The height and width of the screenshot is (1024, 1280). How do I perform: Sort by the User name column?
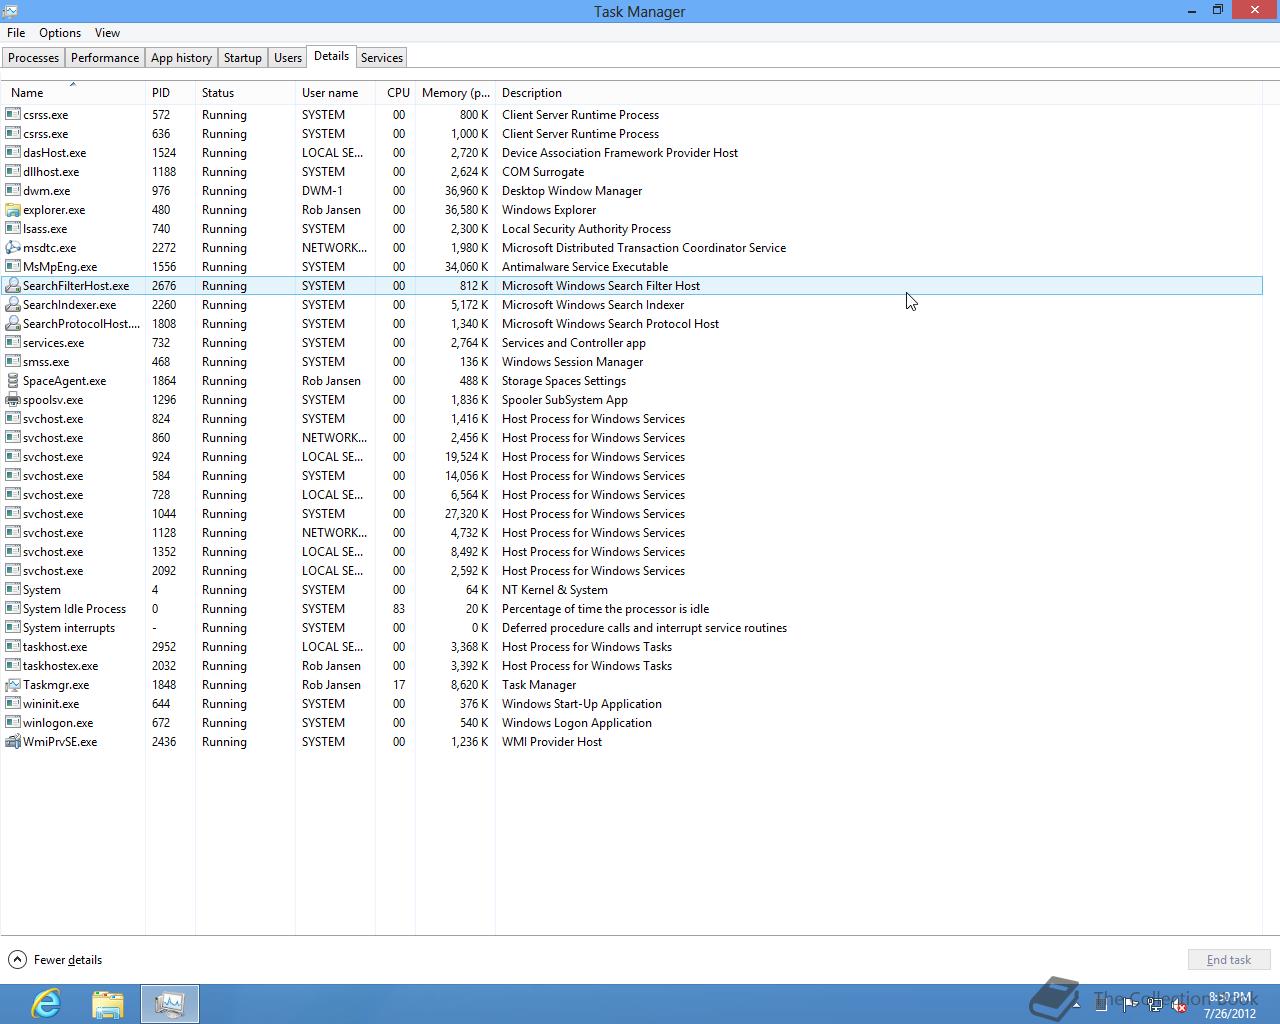(335, 92)
